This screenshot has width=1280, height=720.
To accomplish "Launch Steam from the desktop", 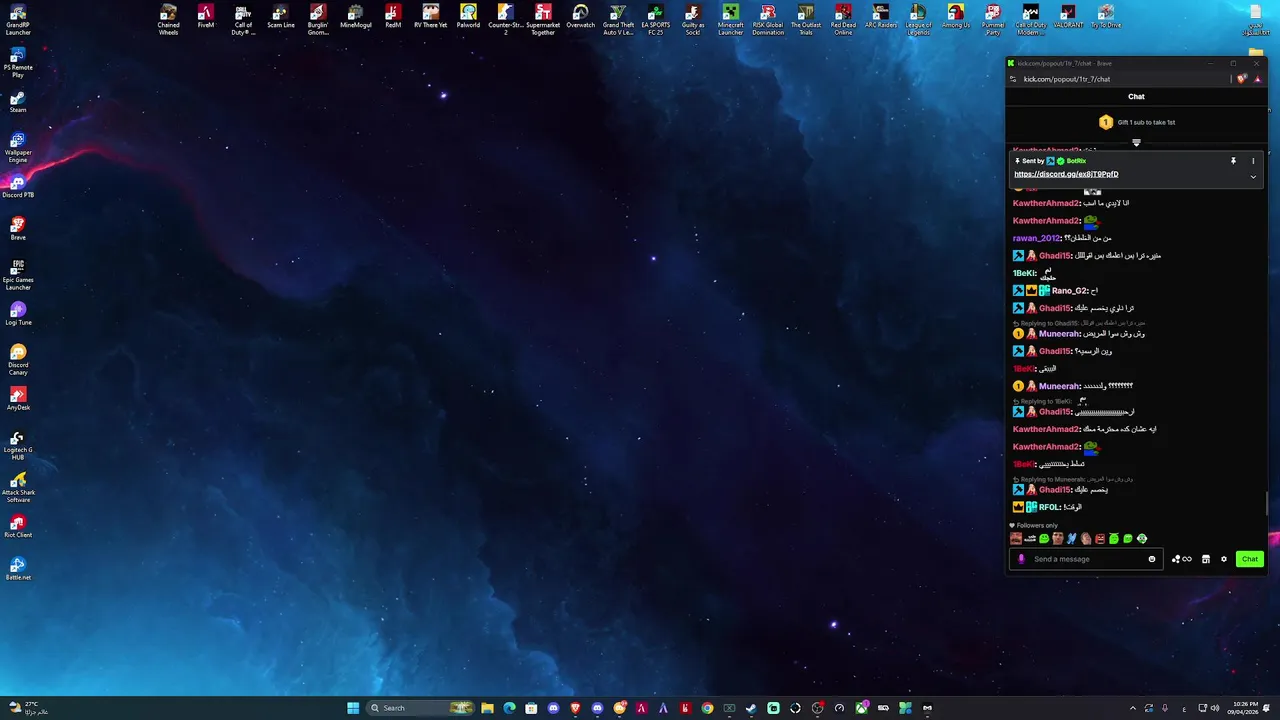I will click(18, 102).
